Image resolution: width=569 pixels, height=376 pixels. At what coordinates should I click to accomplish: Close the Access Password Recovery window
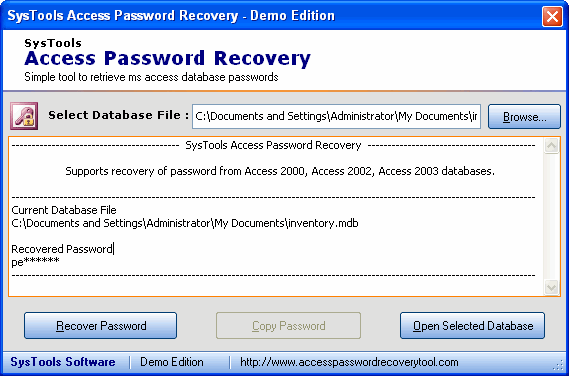pos(552,16)
